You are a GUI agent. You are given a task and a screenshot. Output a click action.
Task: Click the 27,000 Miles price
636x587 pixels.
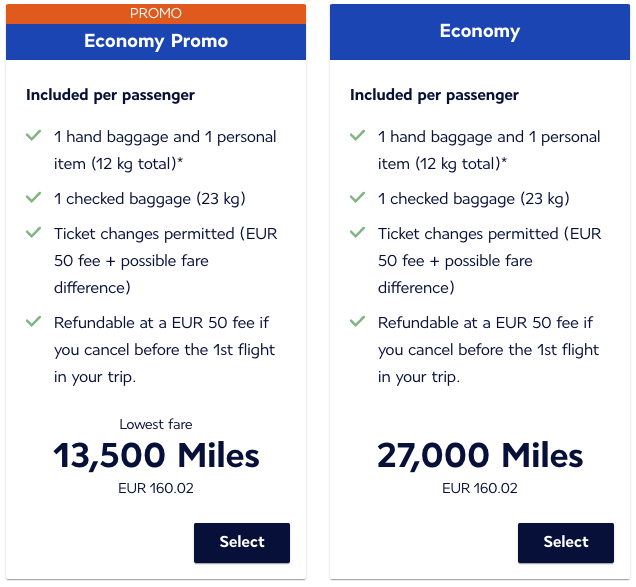coord(480,456)
